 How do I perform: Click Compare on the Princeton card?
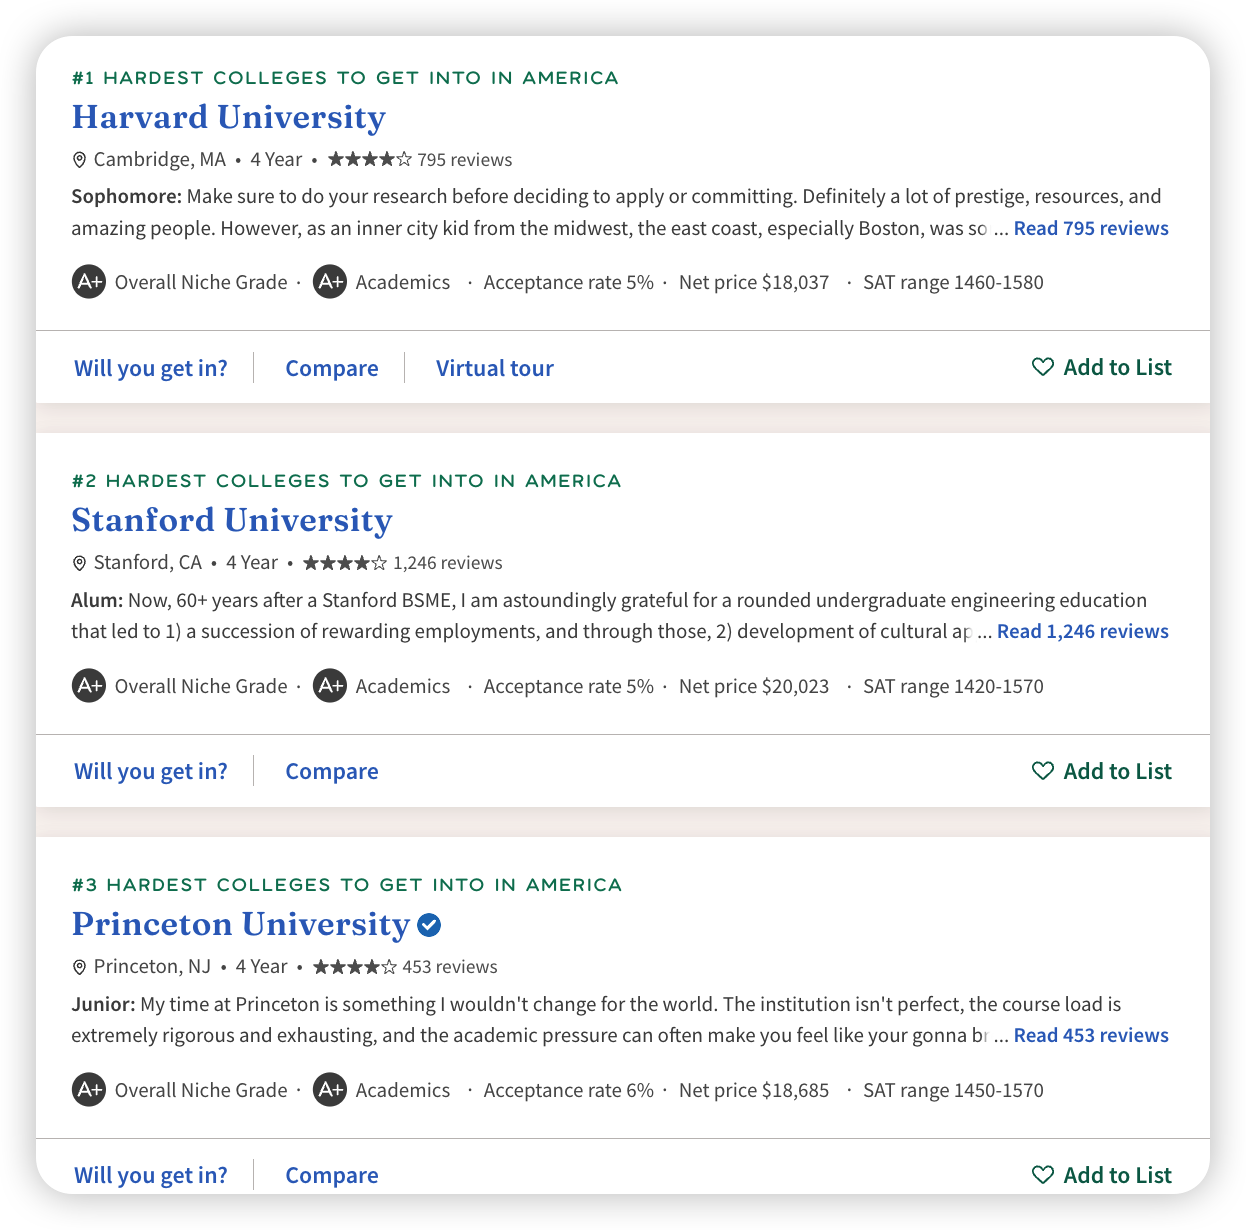pyautogui.click(x=332, y=1175)
